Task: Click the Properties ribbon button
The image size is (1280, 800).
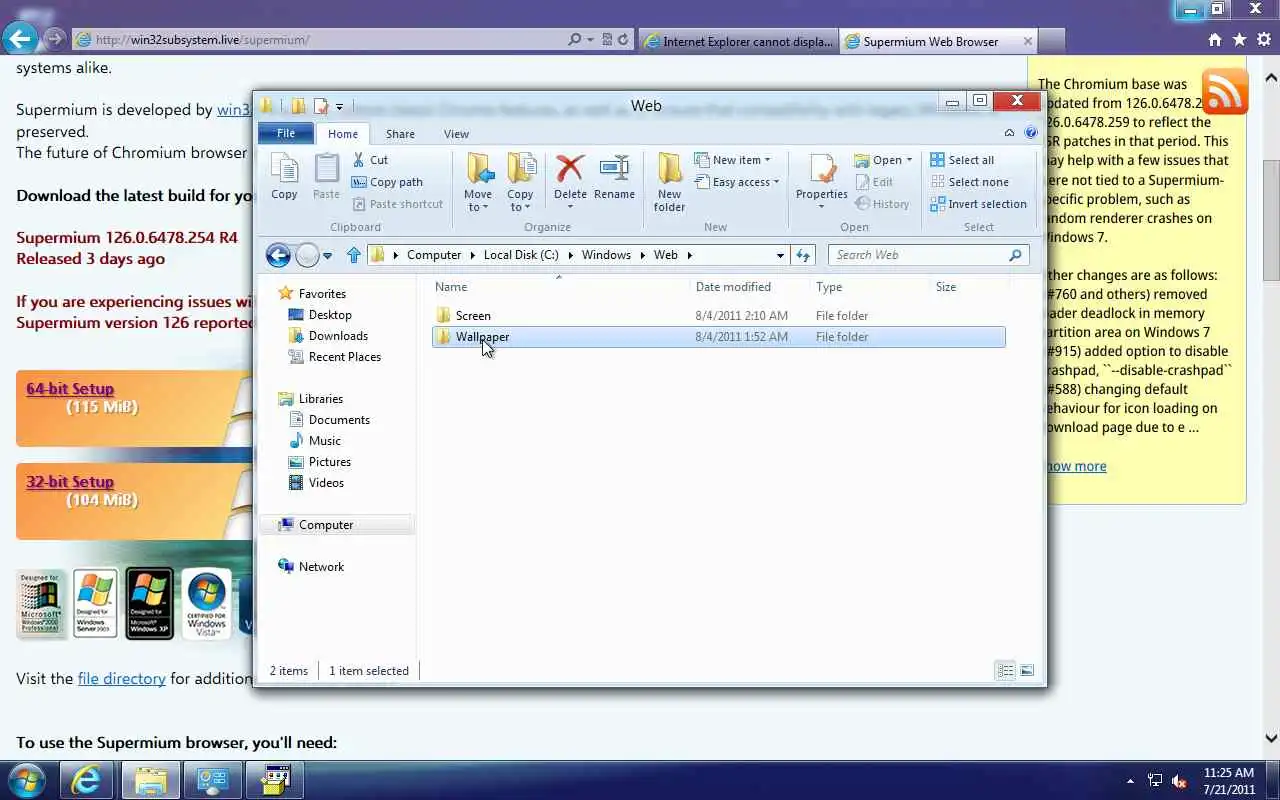Action: coord(822,183)
